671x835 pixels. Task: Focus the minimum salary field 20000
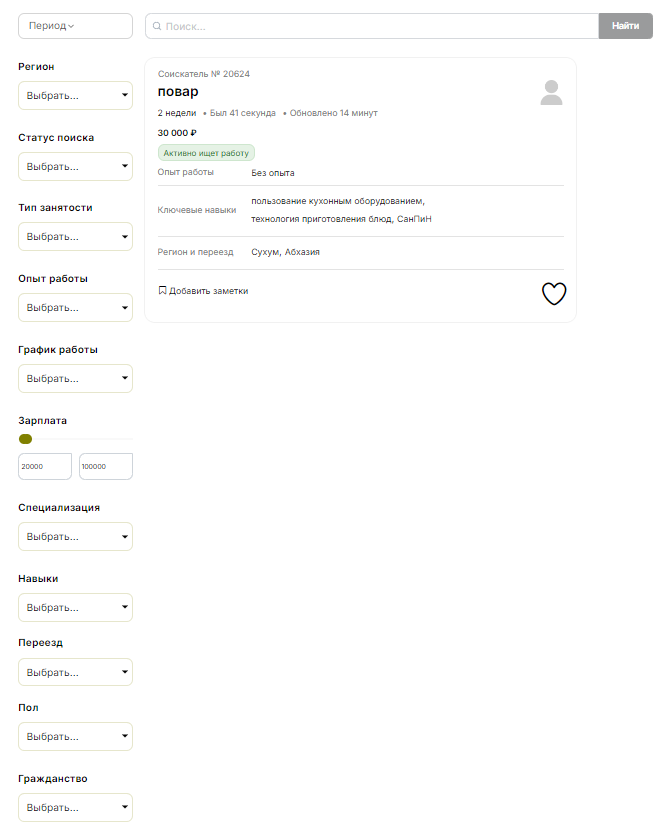click(x=45, y=466)
